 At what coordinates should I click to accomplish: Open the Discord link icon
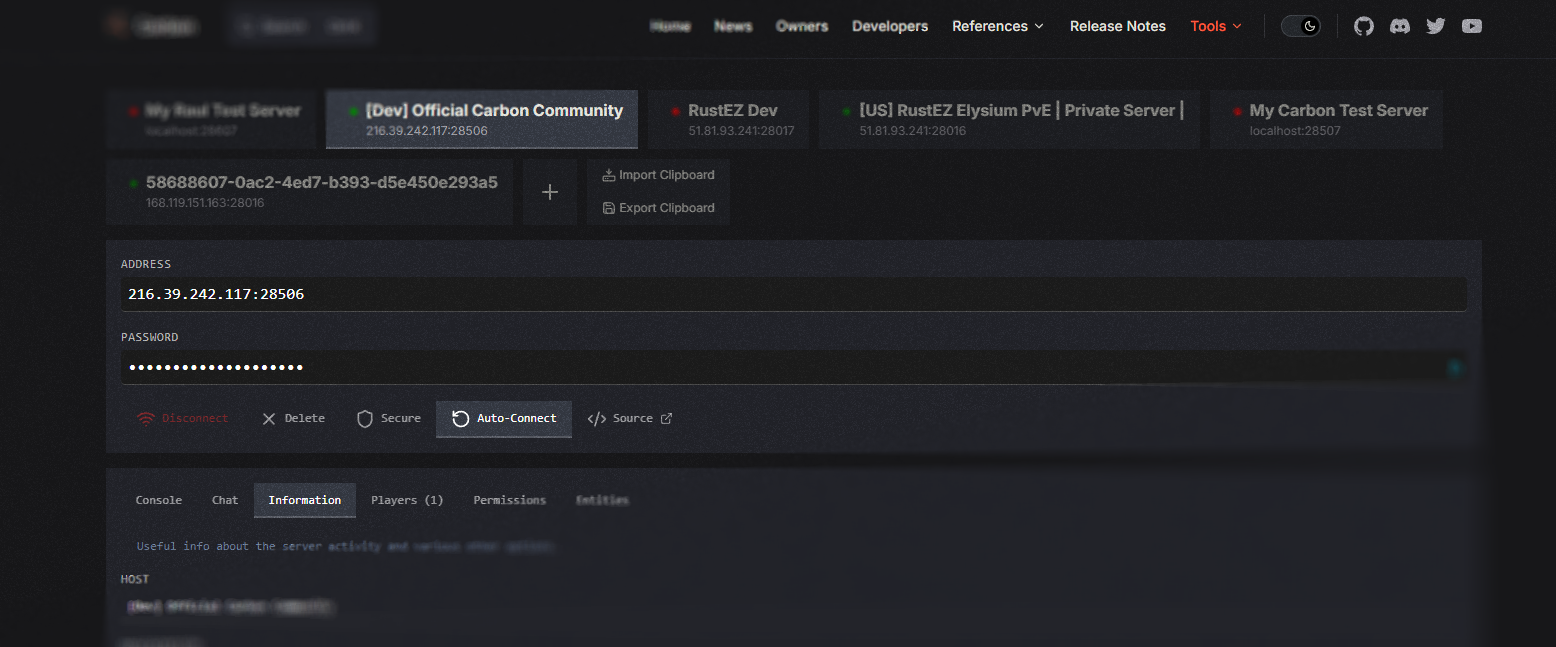click(x=1400, y=26)
